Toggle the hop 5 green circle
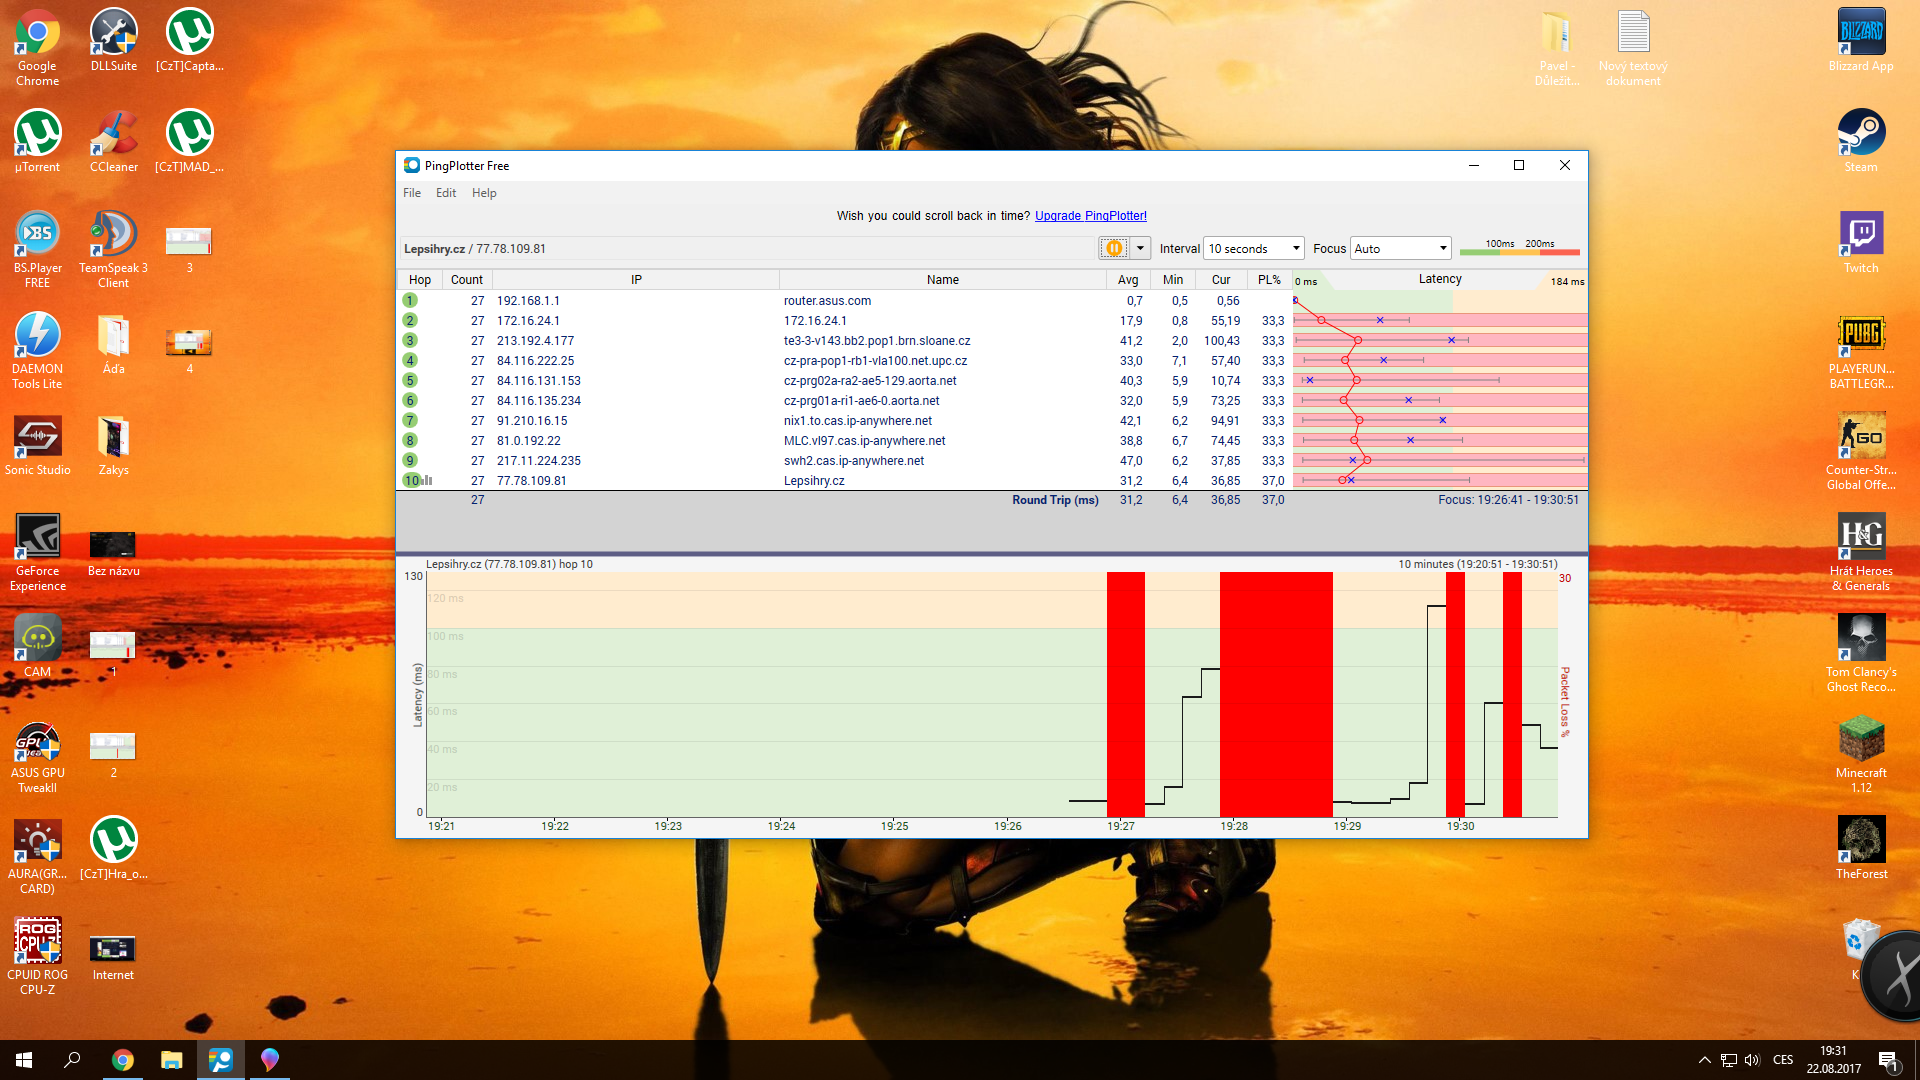Screen dimensions: 1920x1080 tap(410, 381)
